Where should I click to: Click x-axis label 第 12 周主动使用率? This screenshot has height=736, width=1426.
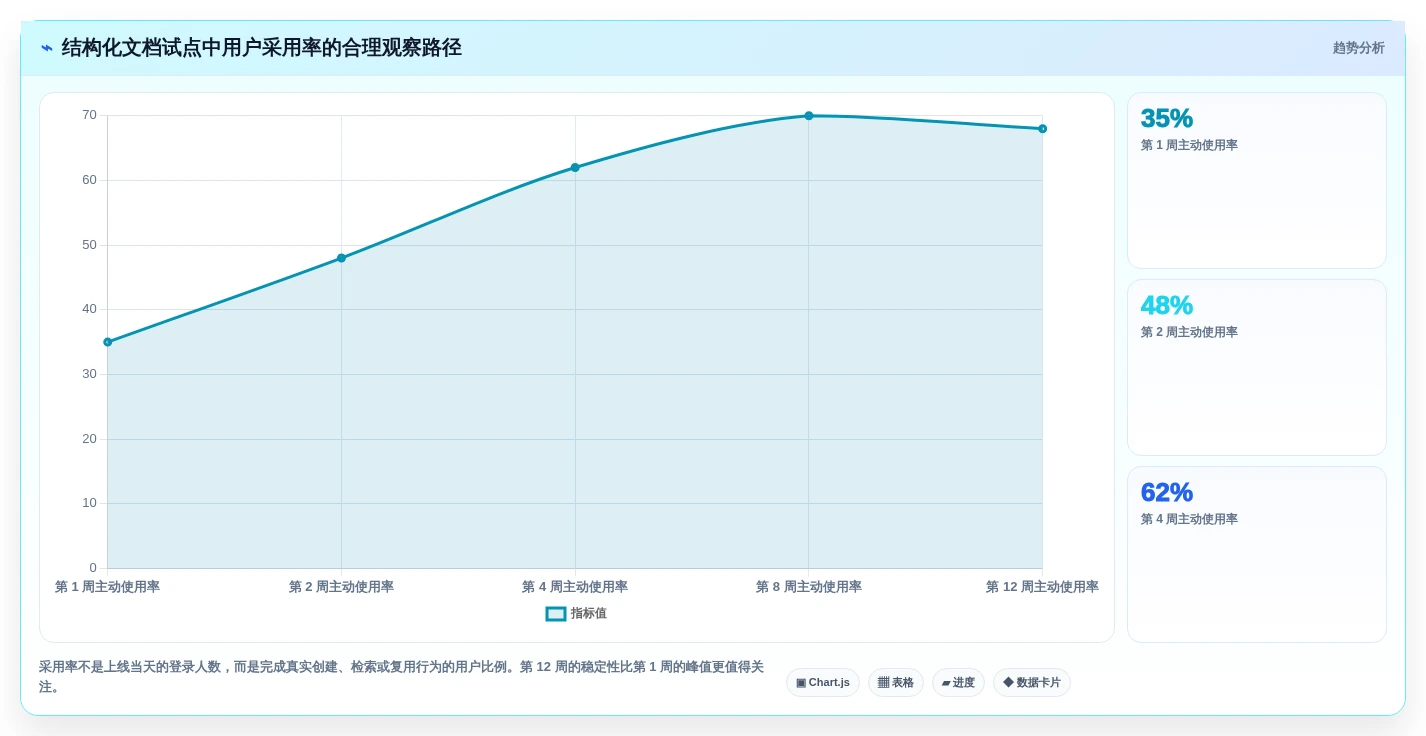point(1042,587)
